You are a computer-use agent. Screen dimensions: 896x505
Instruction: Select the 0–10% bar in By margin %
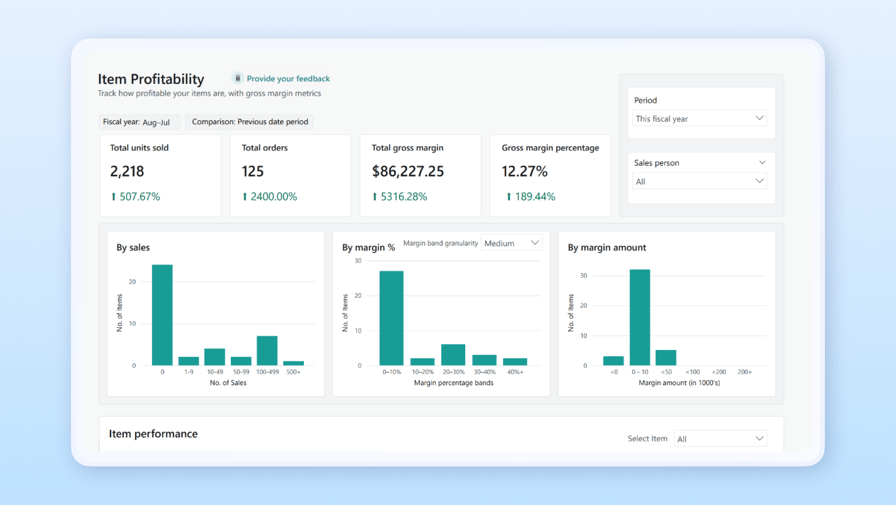coord(391,318)
